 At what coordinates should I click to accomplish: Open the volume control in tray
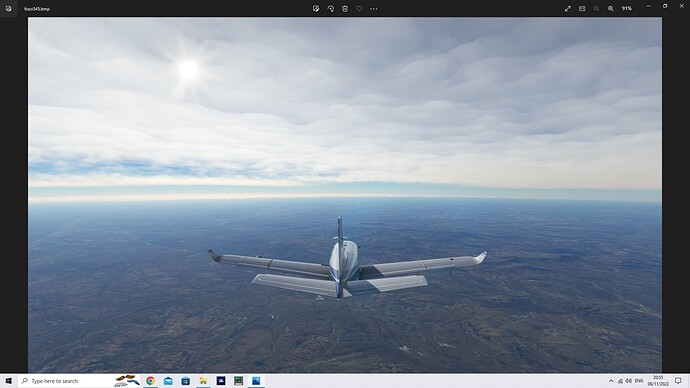(628, 381)
